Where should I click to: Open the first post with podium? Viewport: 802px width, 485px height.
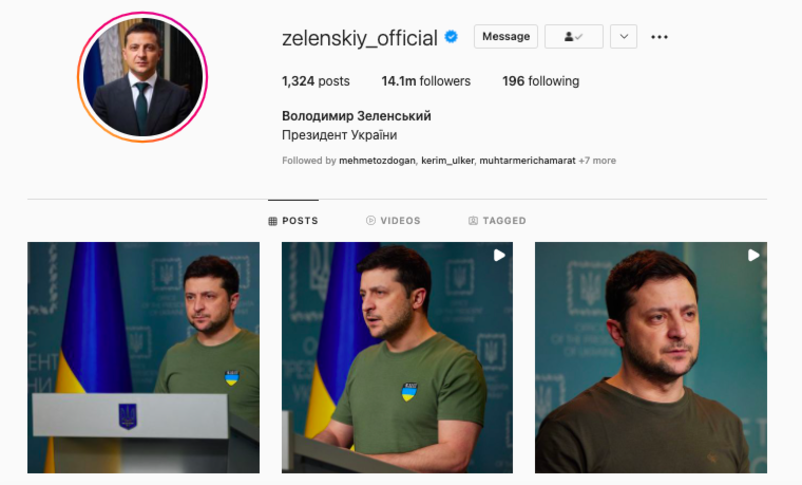(x=143, y=357)
